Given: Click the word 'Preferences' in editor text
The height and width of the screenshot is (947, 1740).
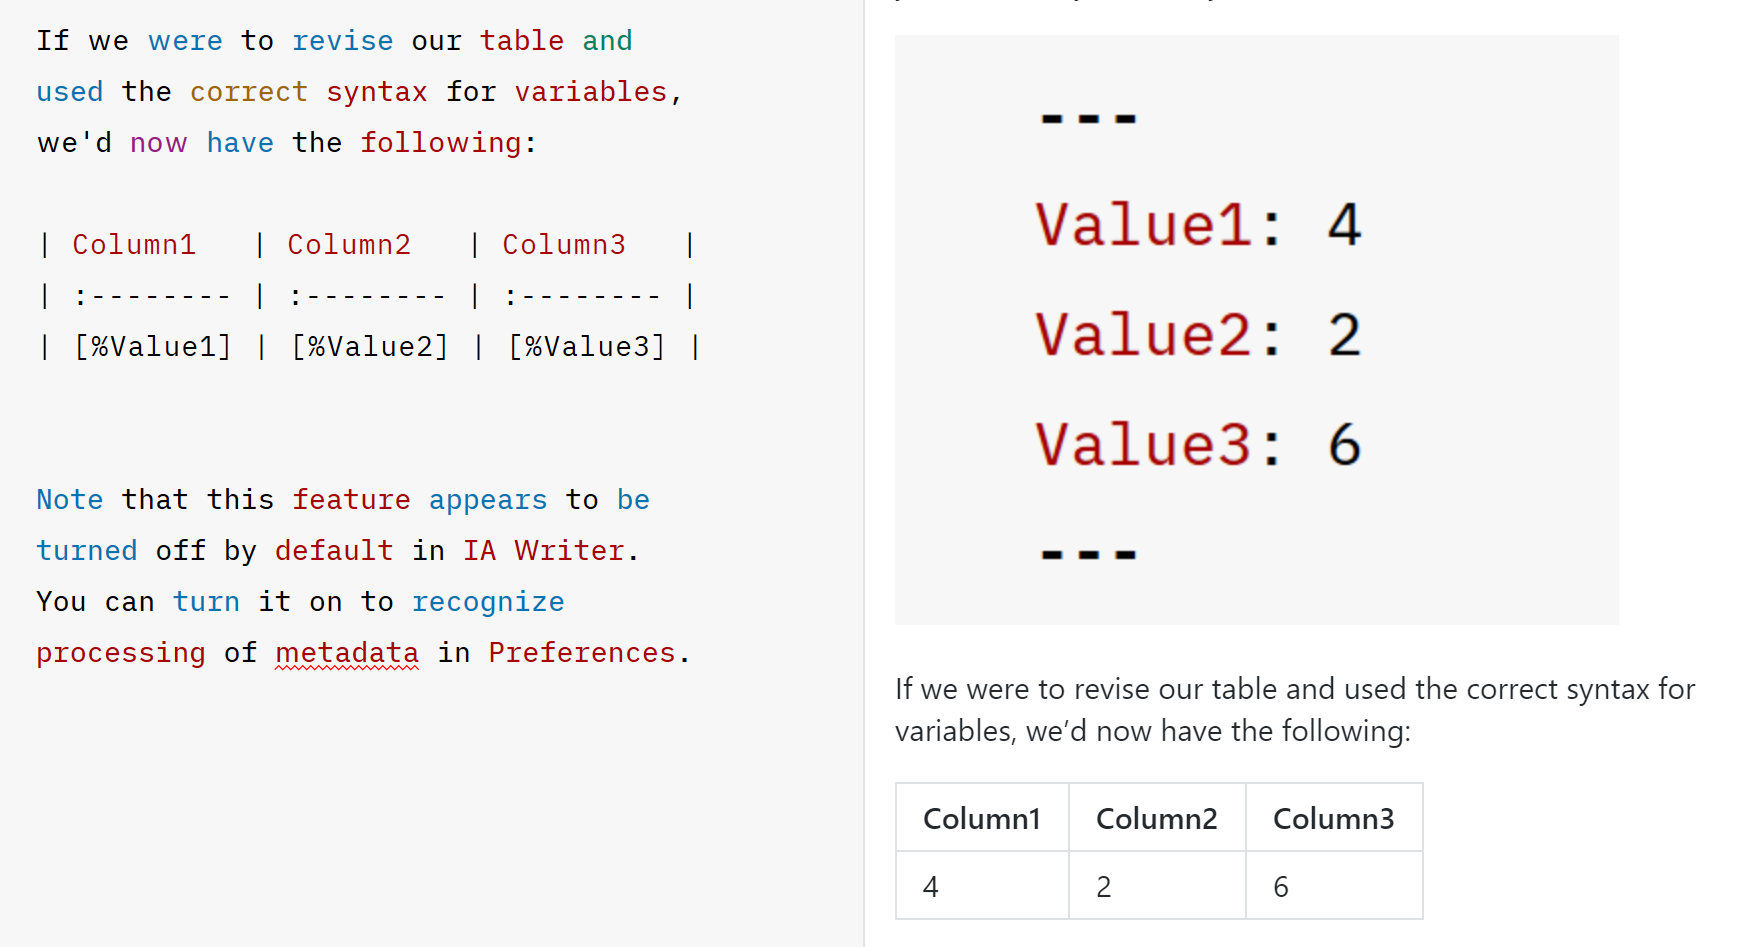Looking at the screenshot, I should click(582, 653).
